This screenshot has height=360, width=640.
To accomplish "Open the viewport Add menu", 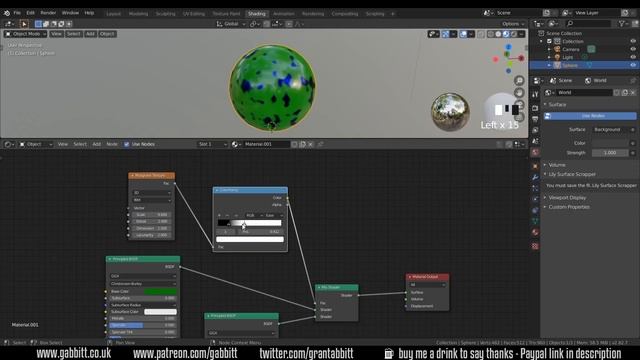I will (x=90, y=34).
